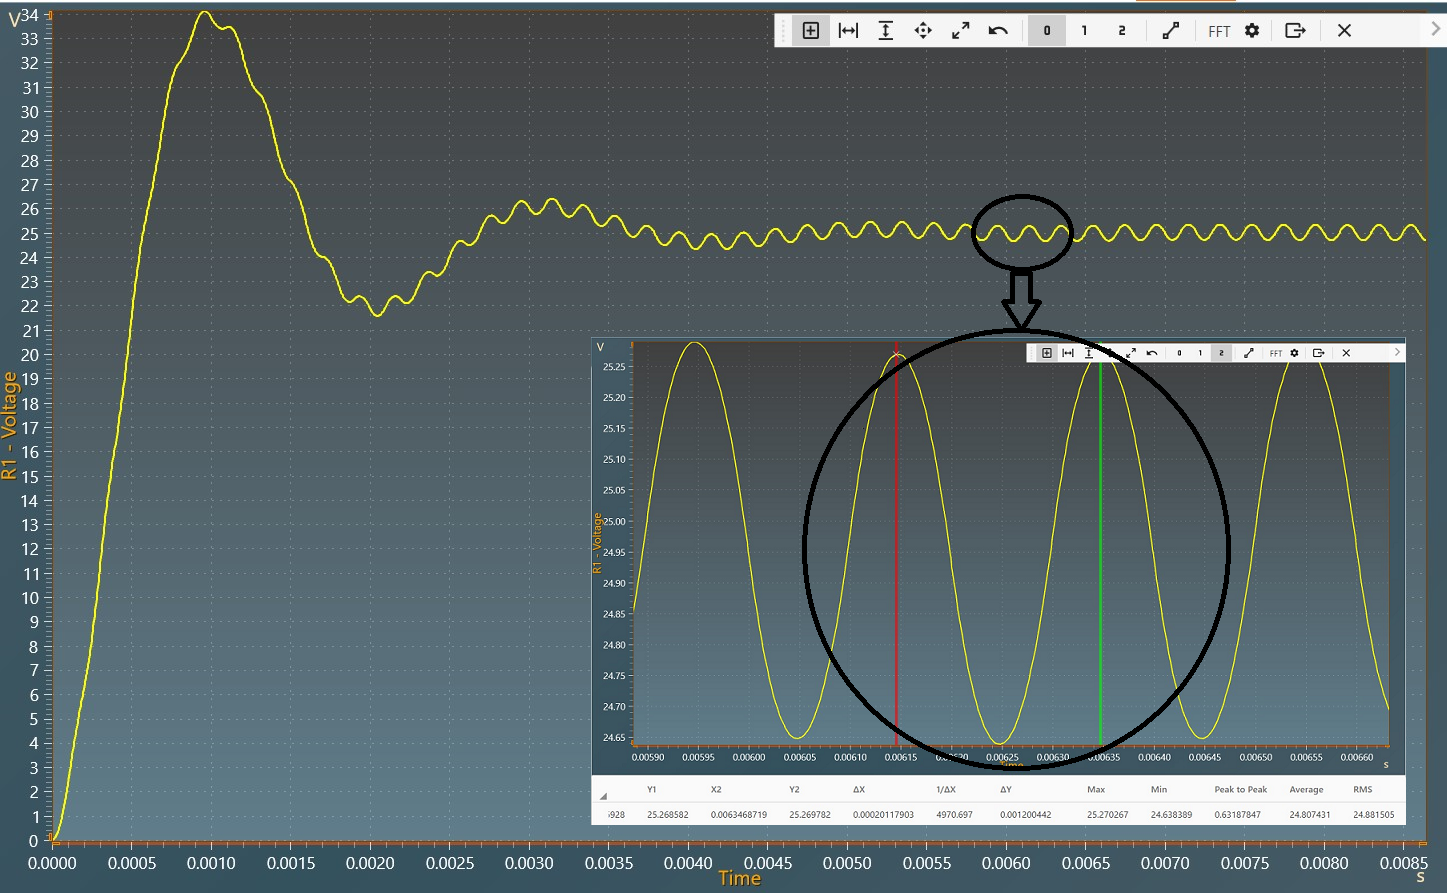Click the FFT button in main toolbar
This screenshot has width=1447, height=893.
tap(1219, 32)
